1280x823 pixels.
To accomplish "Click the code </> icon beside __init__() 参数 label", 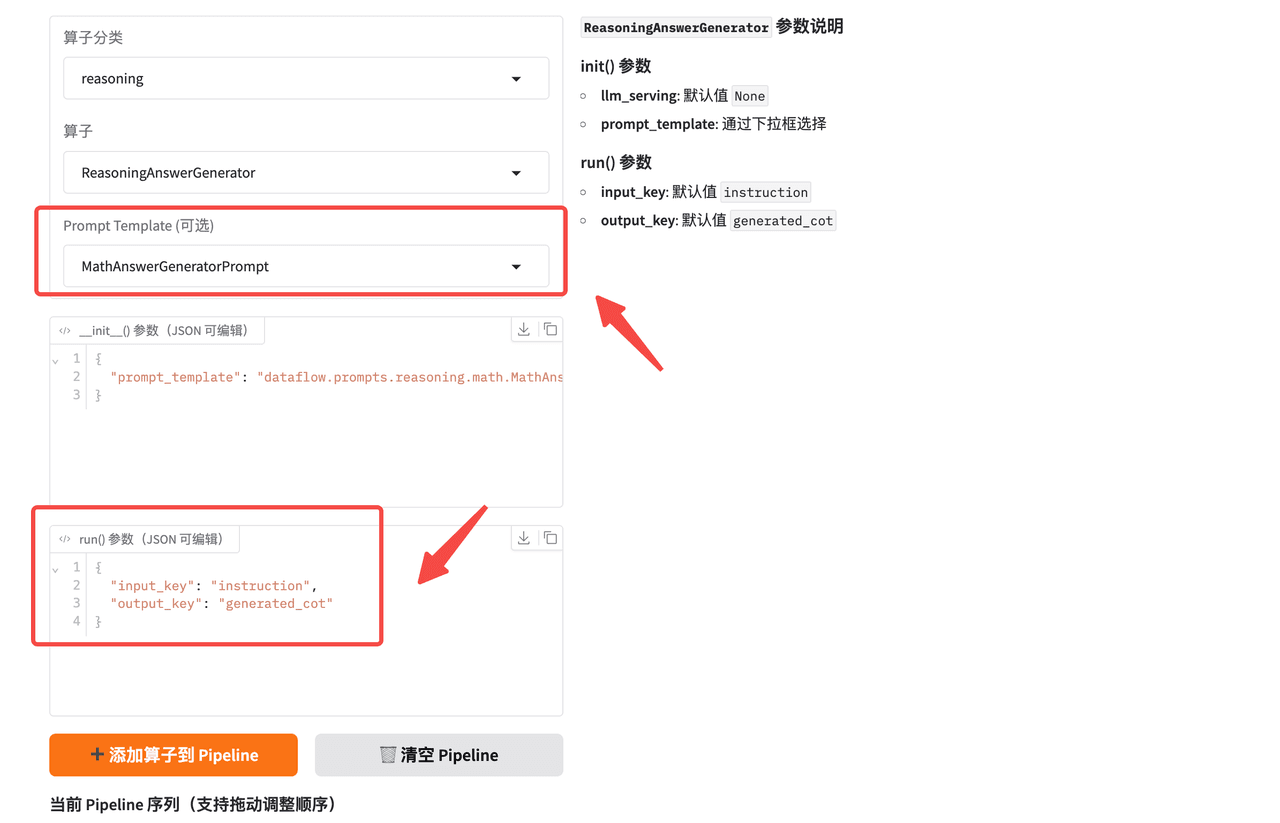I will (65, 329).
